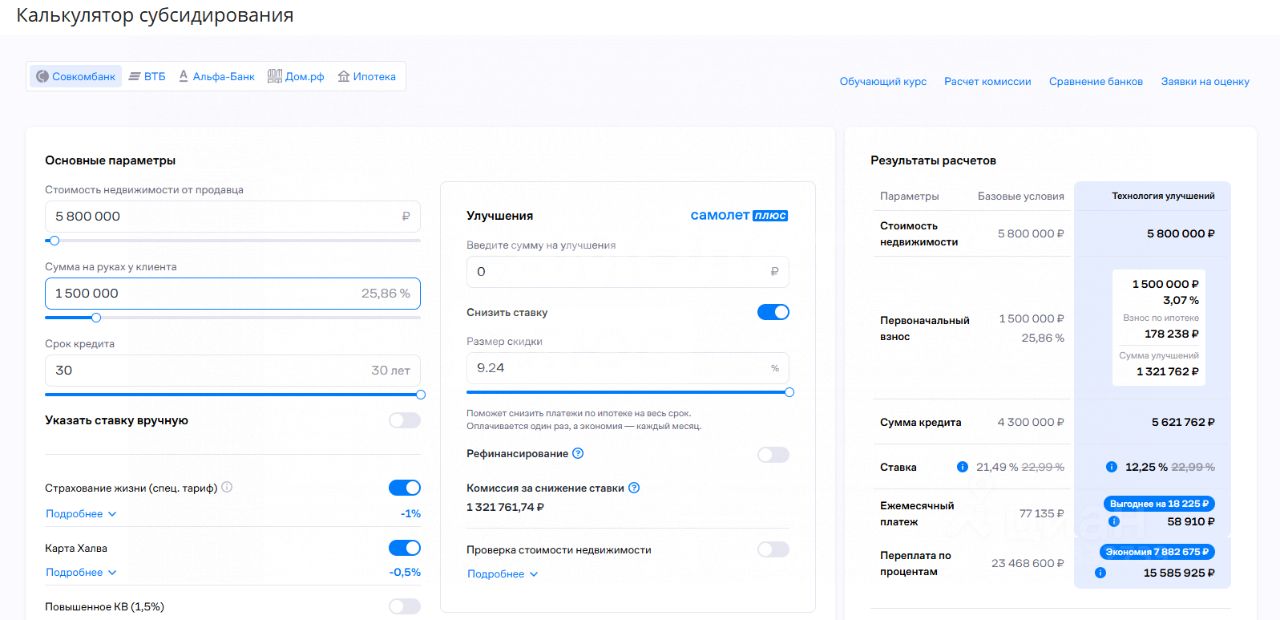Expand Подробнее under Страхование жизни
The width and height of the screenshot is (1280, 620).
81,514
